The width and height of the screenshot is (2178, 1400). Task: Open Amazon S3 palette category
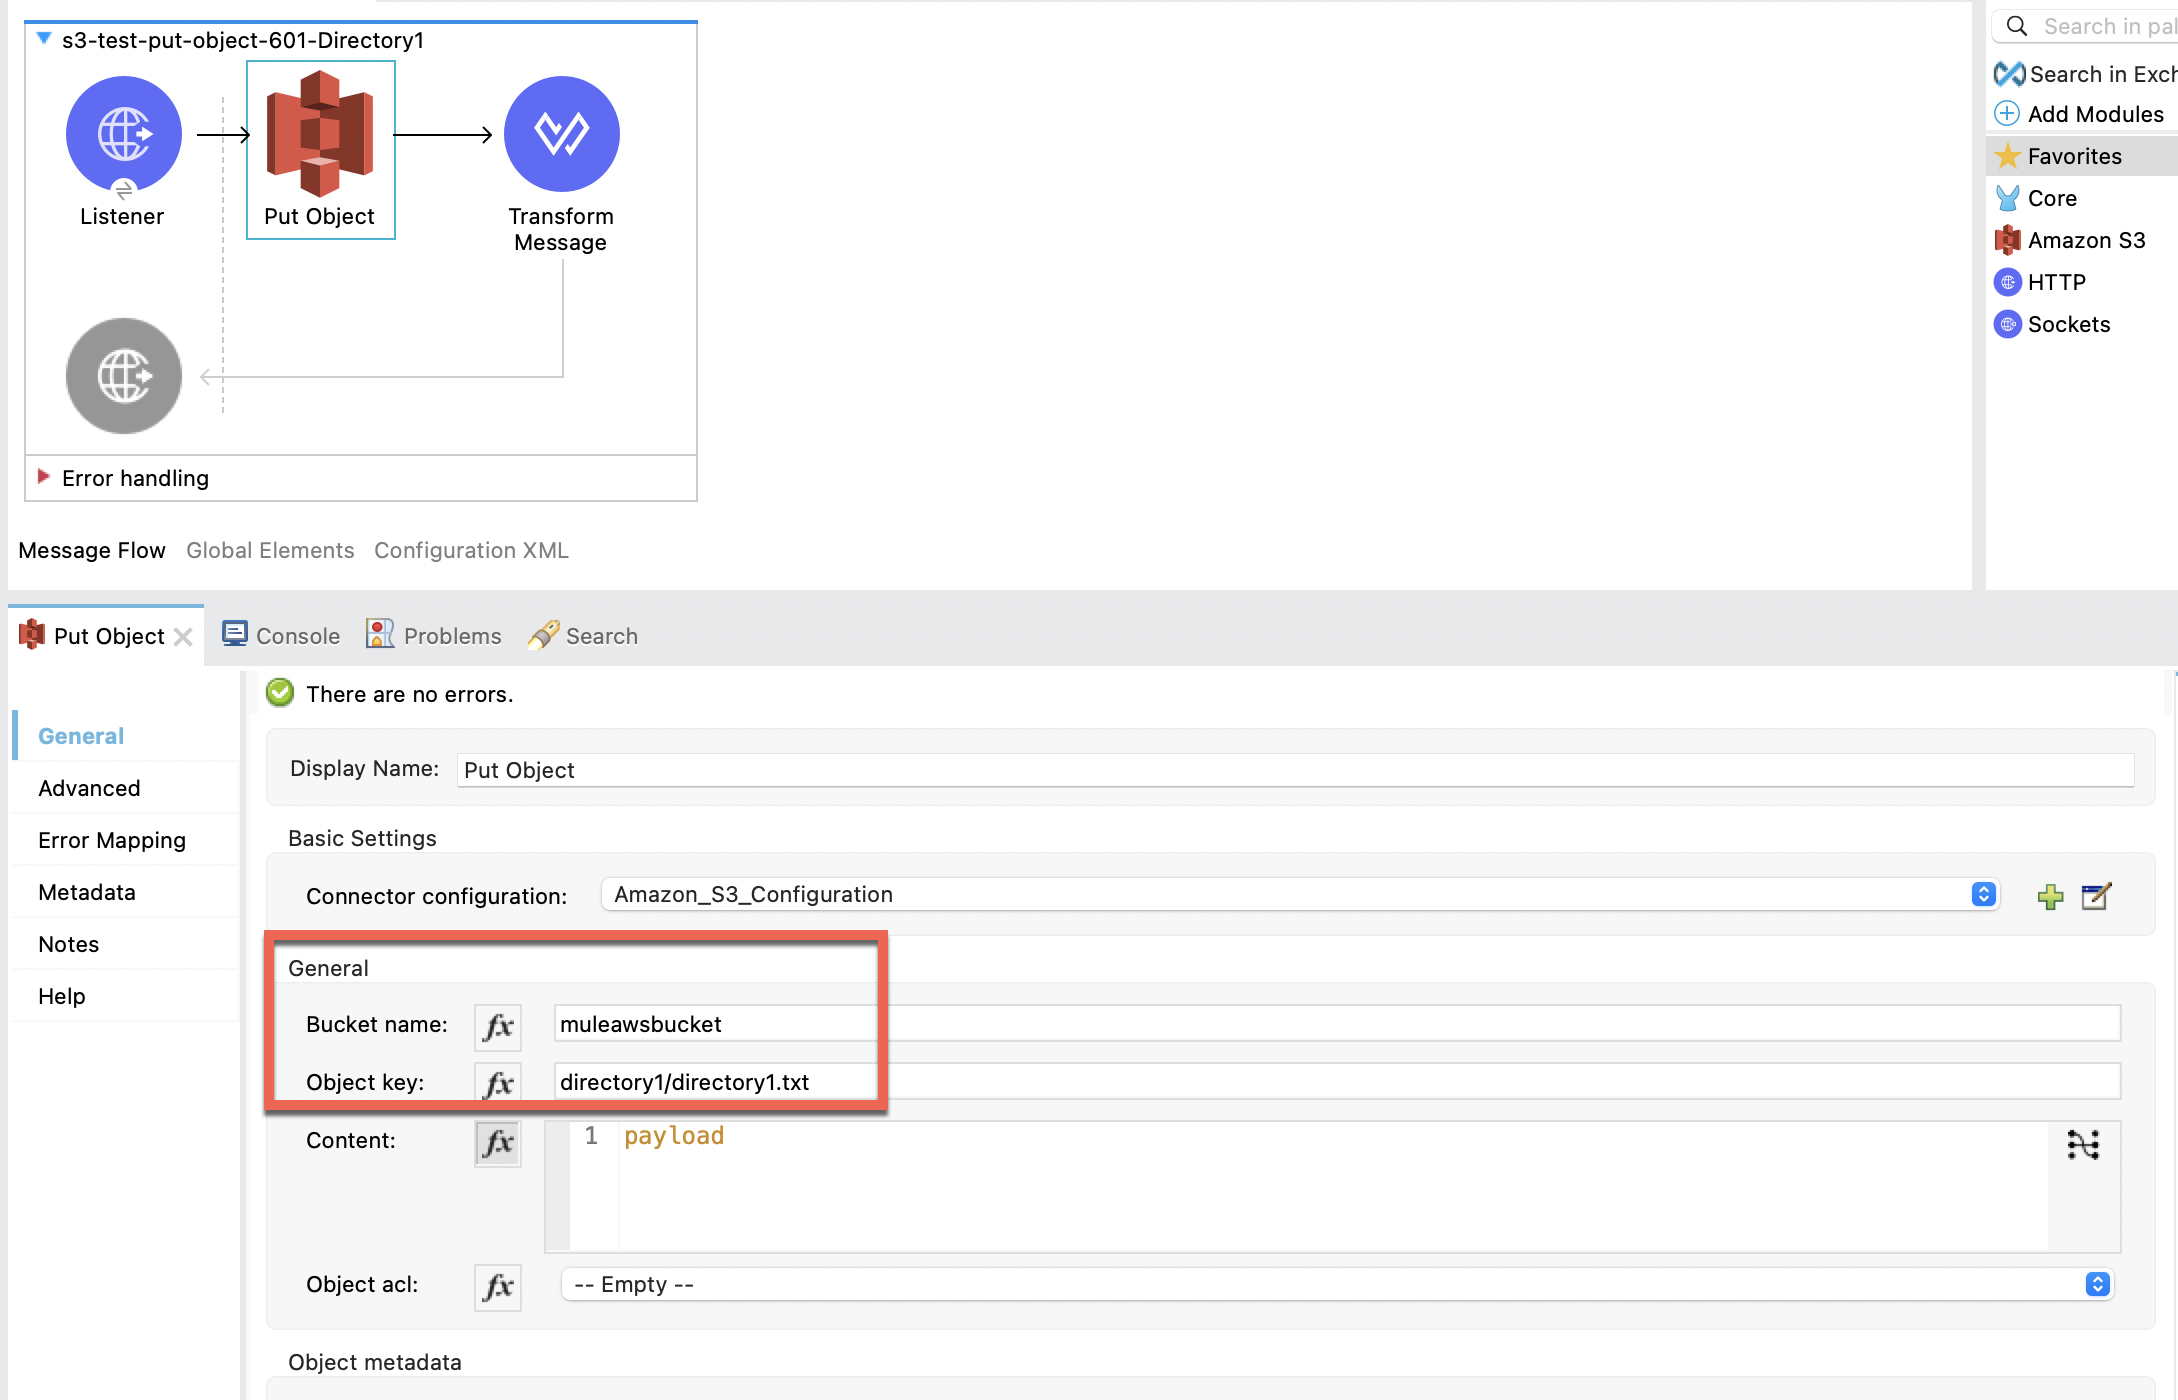click(2085, 240)
